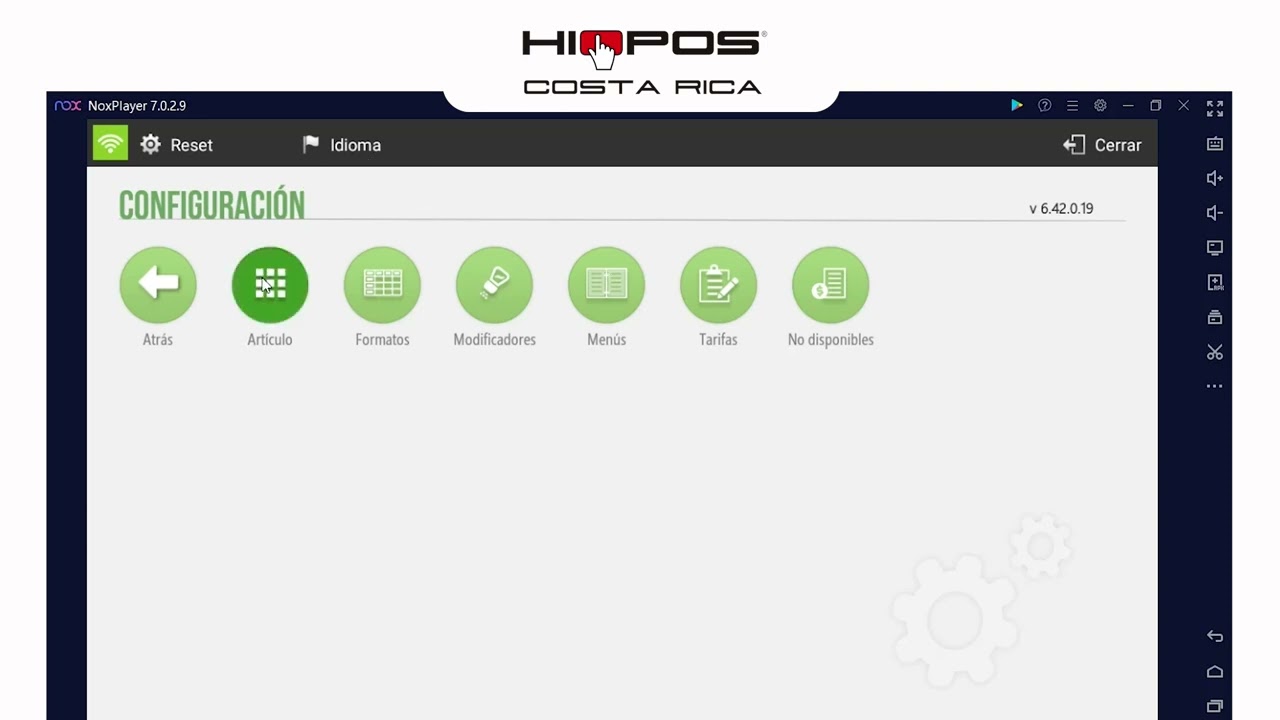Click NoxPlayer install APK icon
This screenshot has height=720, width=1280.
[x=1215, y=283]
